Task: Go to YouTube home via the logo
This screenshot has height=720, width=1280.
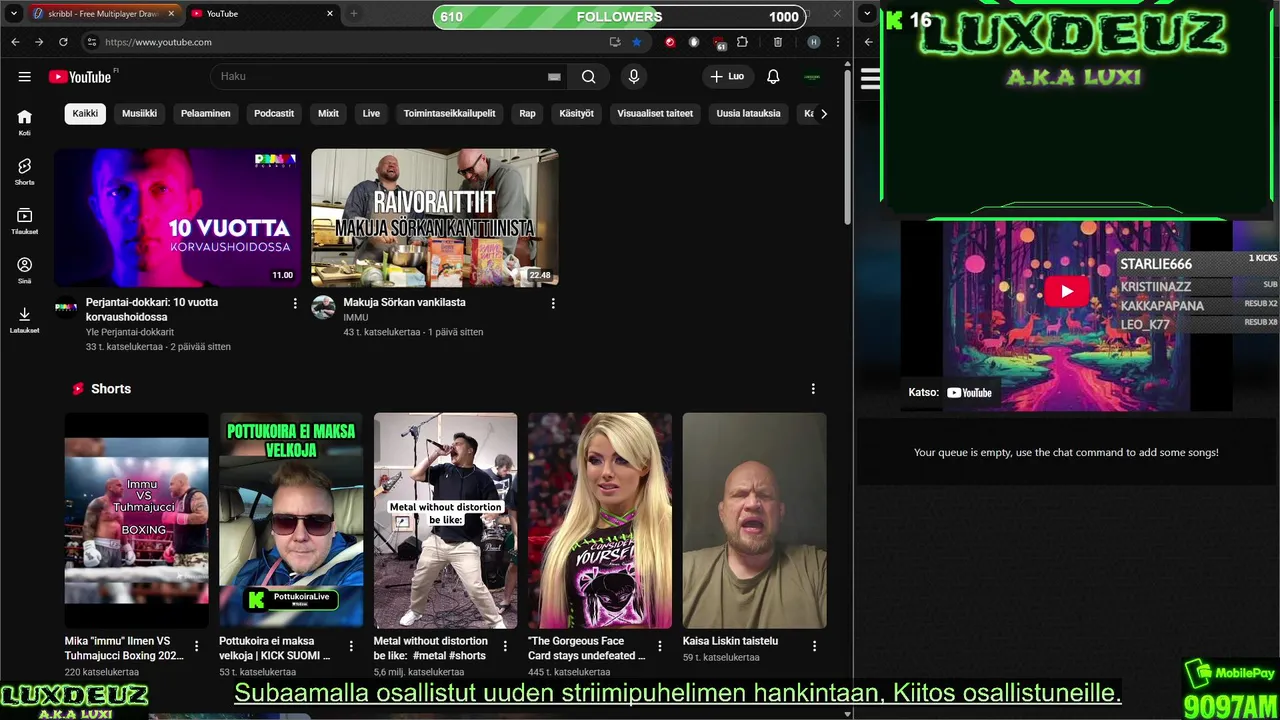Action: [80, 77]
